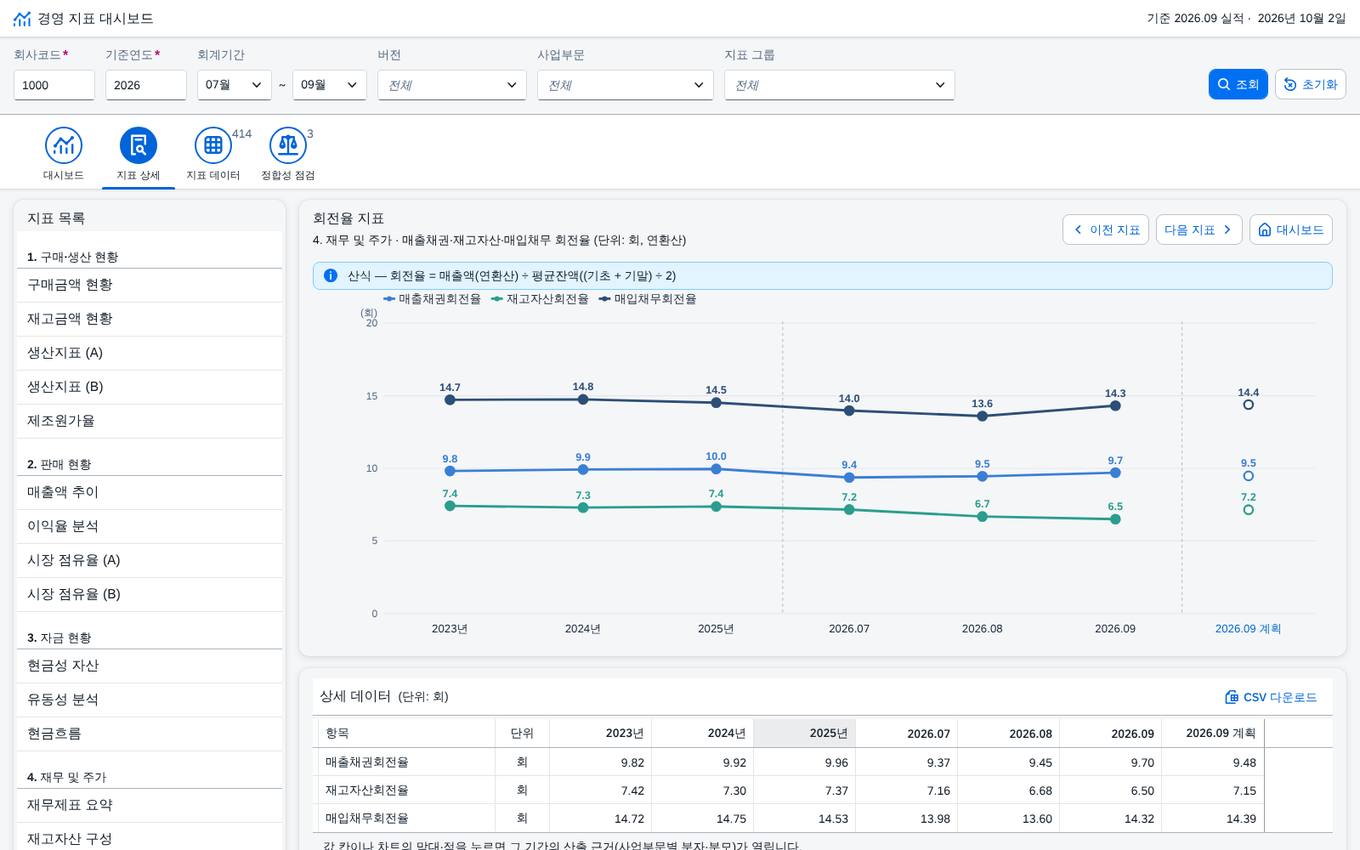Select 재고금액 현황 in the list
The image size is (1360, 850).
[x=150, y=319]
